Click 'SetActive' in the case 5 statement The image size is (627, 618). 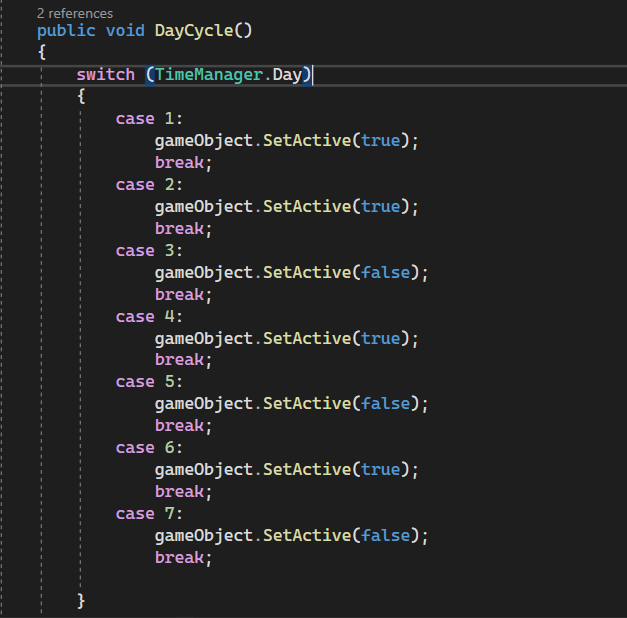(x=307, y=404)
